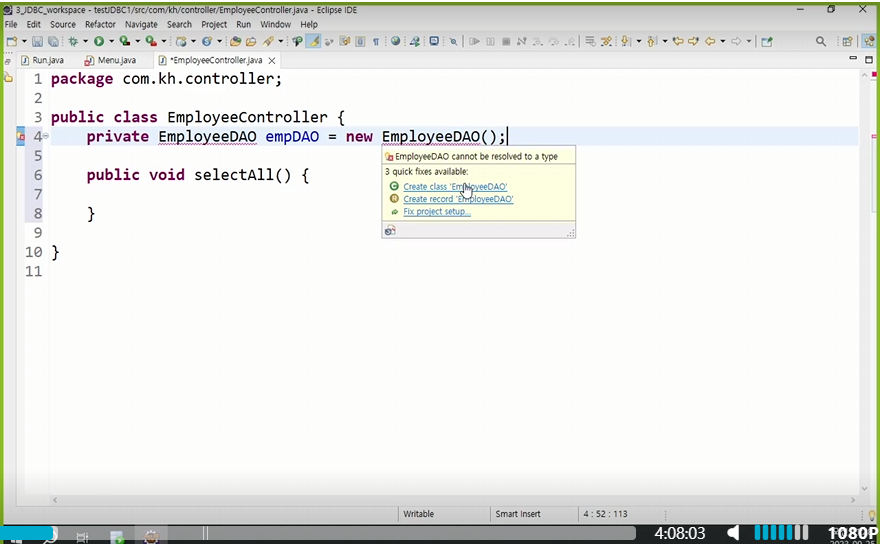This screenshot has width=880, height=544.
Task: Click the Search flashlight toolbar icon
Action: 268,41
